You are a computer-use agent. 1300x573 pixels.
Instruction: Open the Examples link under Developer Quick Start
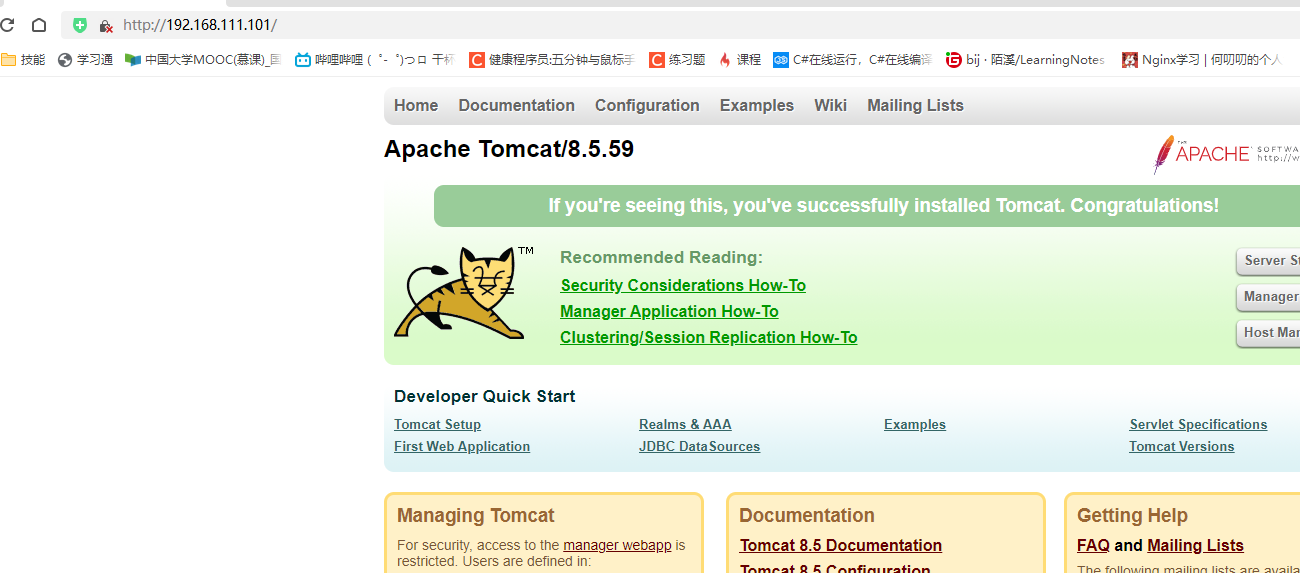(x=915, y=425)
